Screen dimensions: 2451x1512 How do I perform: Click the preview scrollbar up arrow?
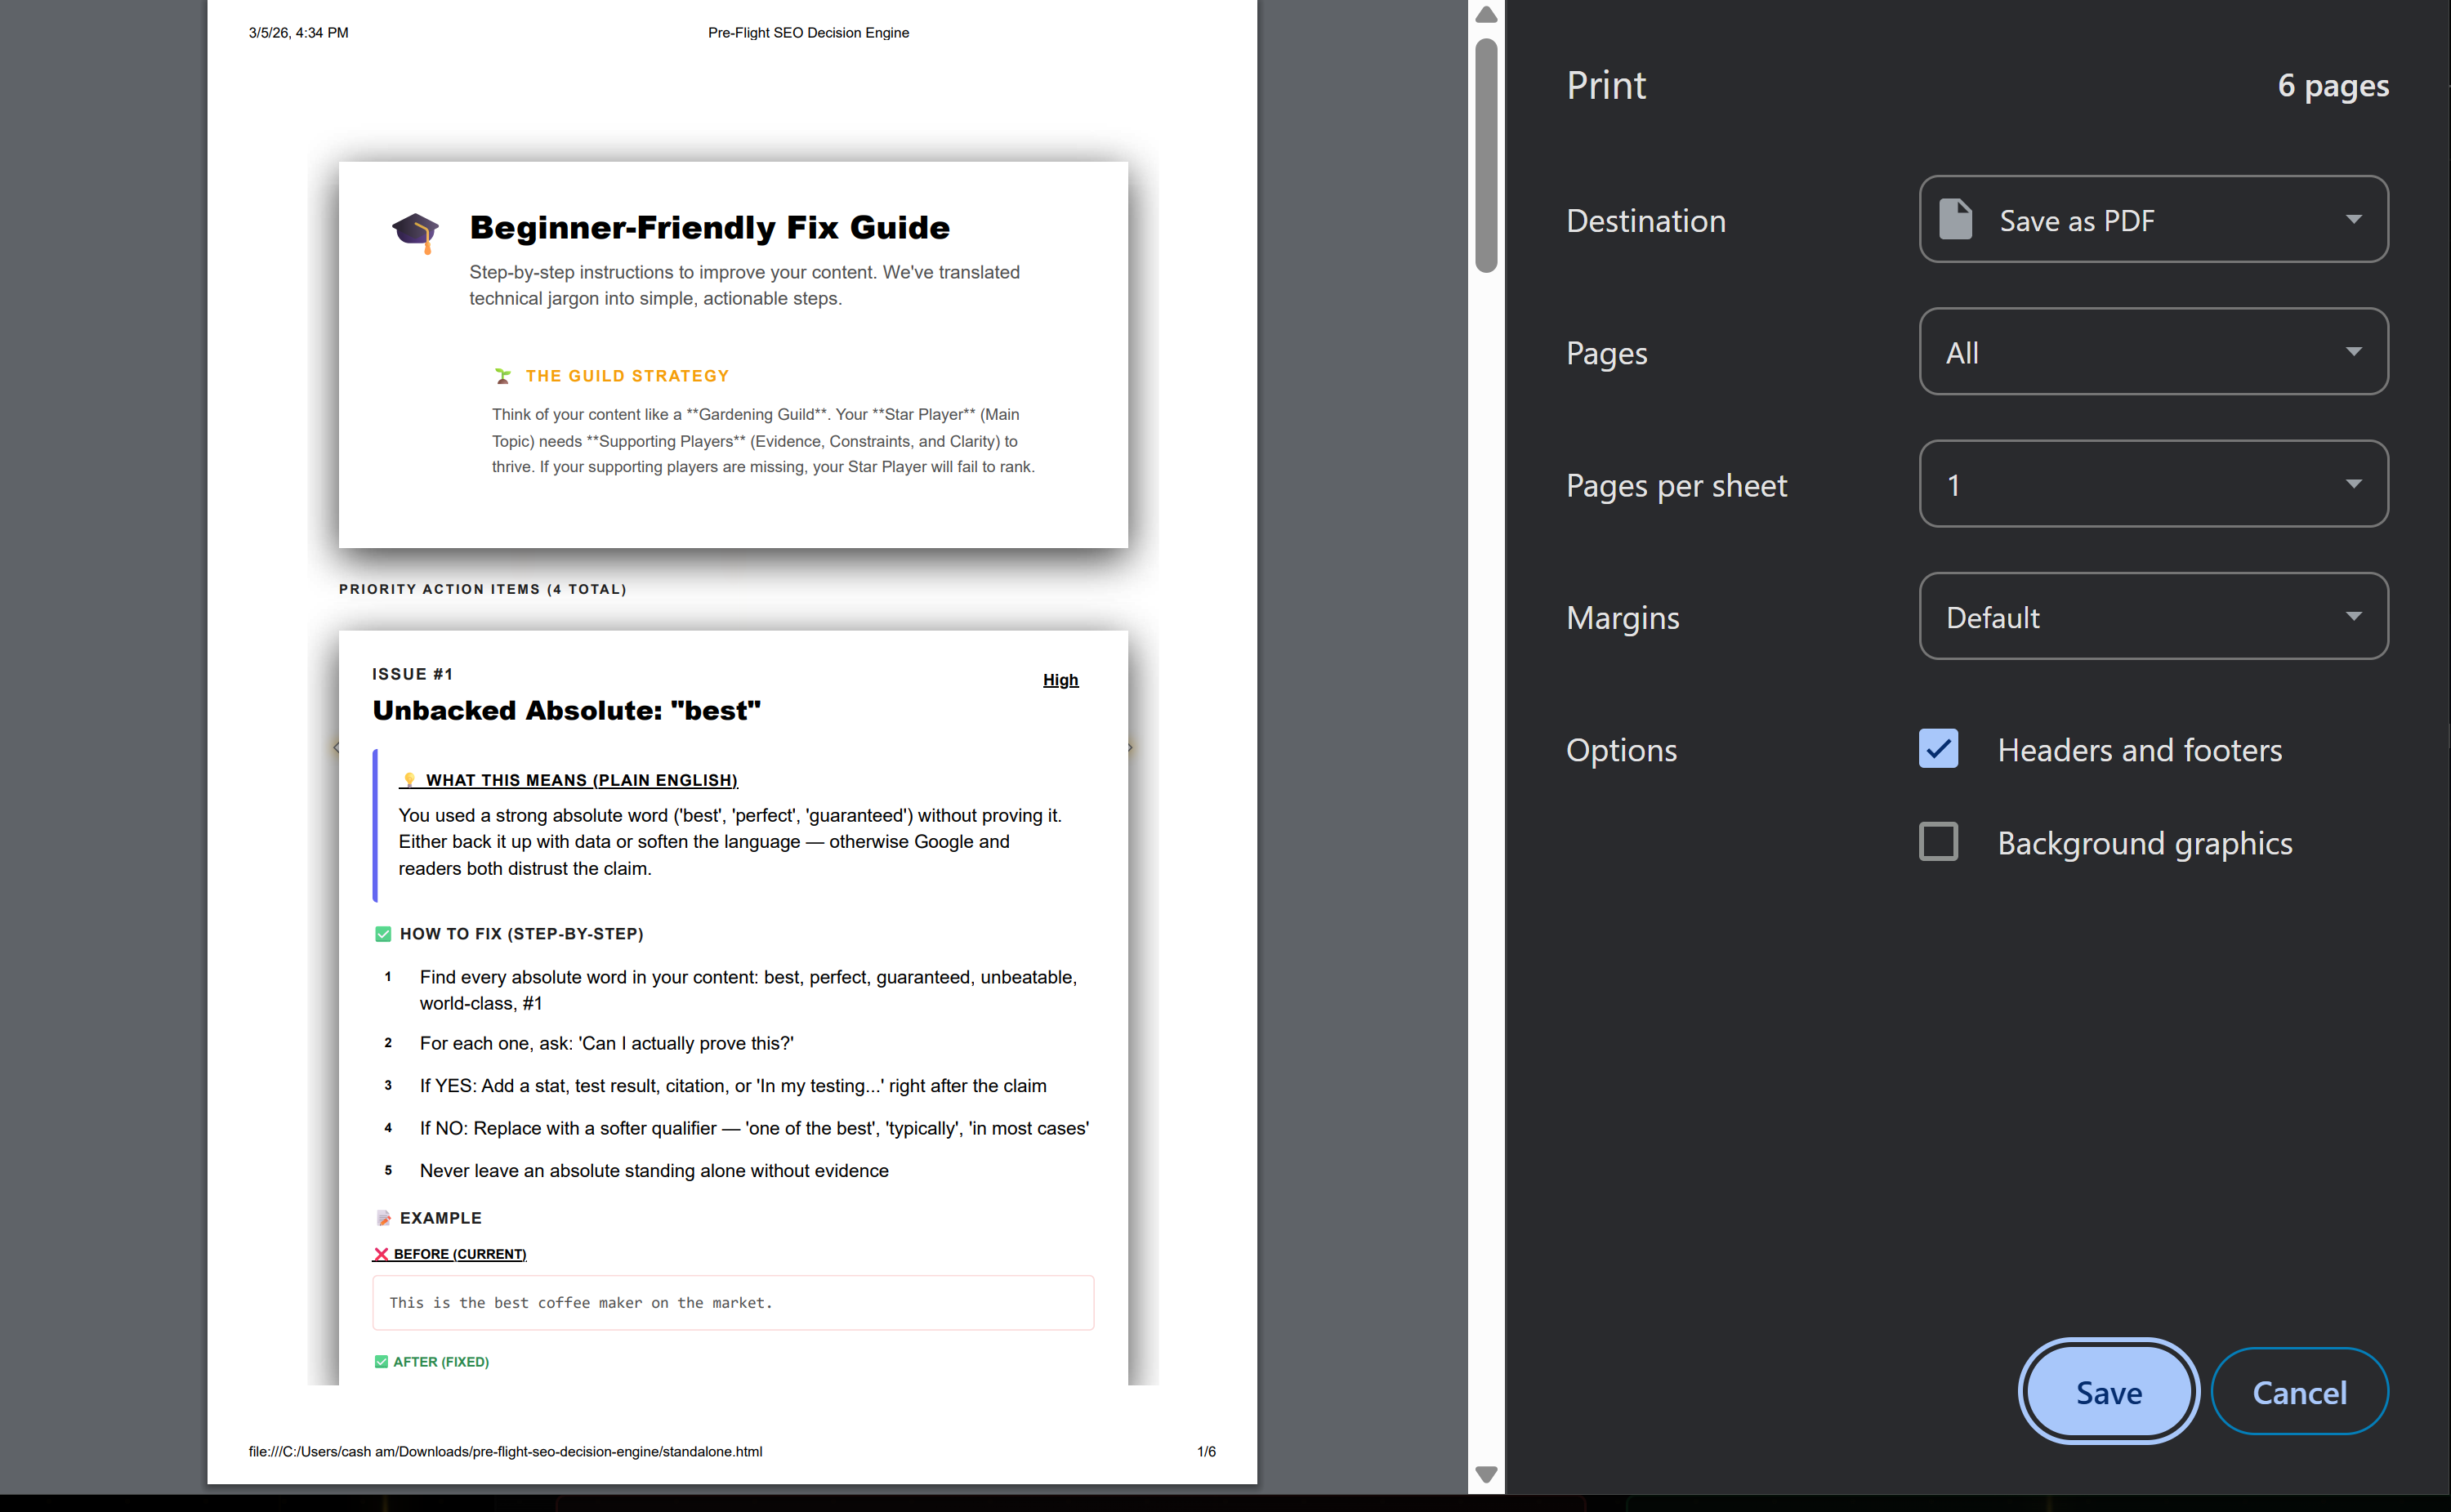pyautogui.click(x=1486, y=14)
